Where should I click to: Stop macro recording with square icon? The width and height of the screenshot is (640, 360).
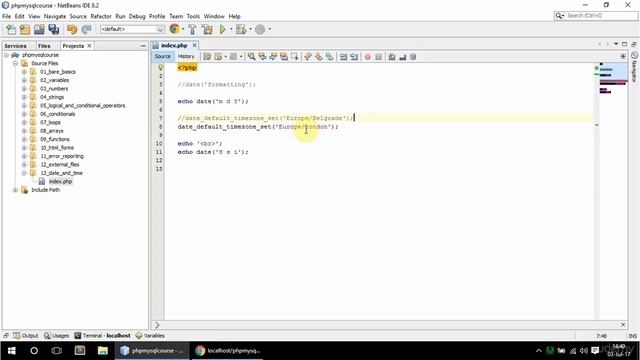pyautogui.click(x=378, y=57)
